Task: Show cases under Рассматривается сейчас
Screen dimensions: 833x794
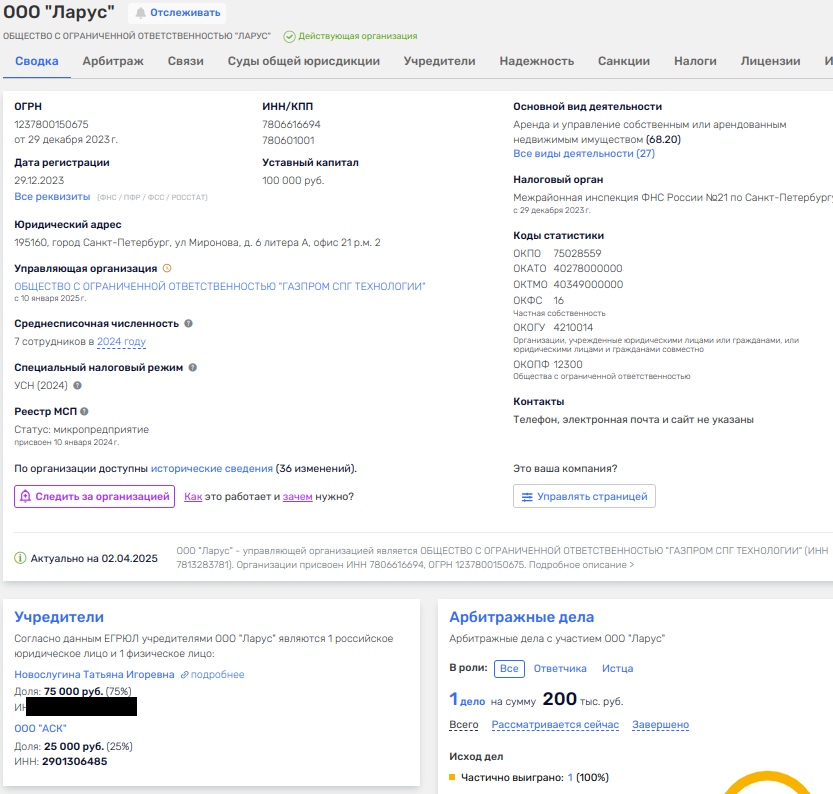Action: pos(555,725)
